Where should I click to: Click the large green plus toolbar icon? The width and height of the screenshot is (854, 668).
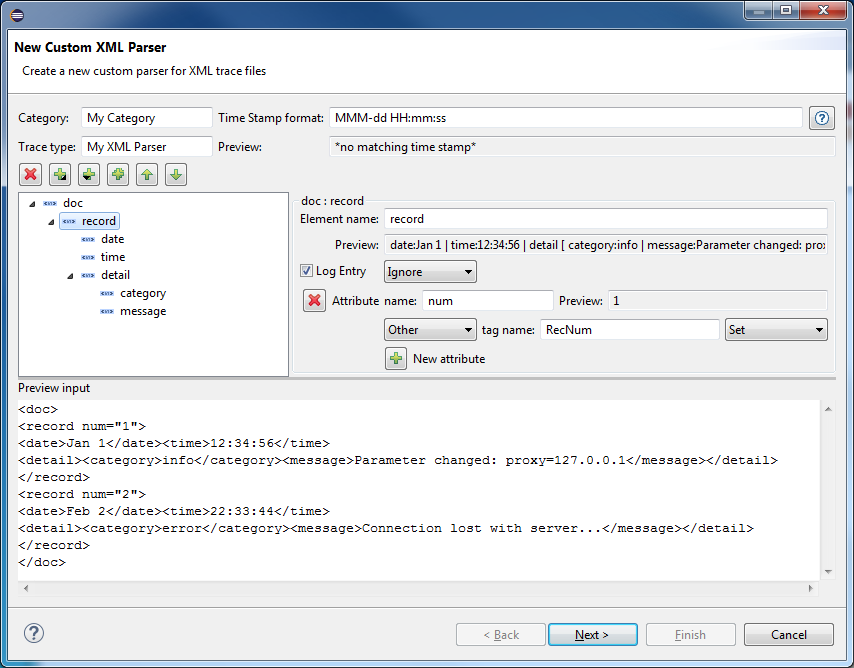118,175
